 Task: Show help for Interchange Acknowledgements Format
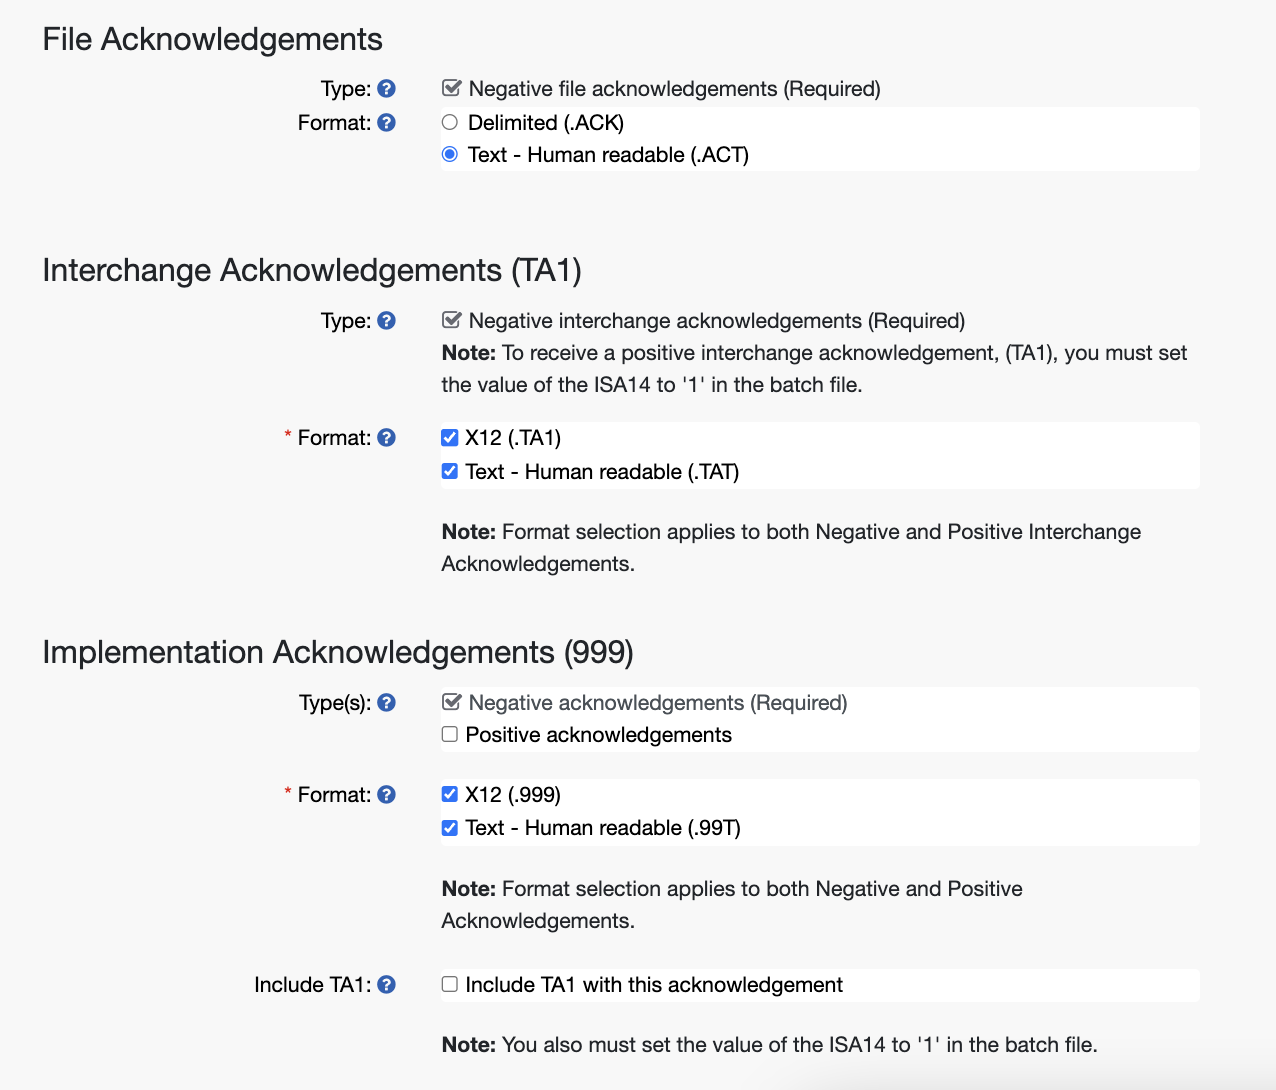387,438
